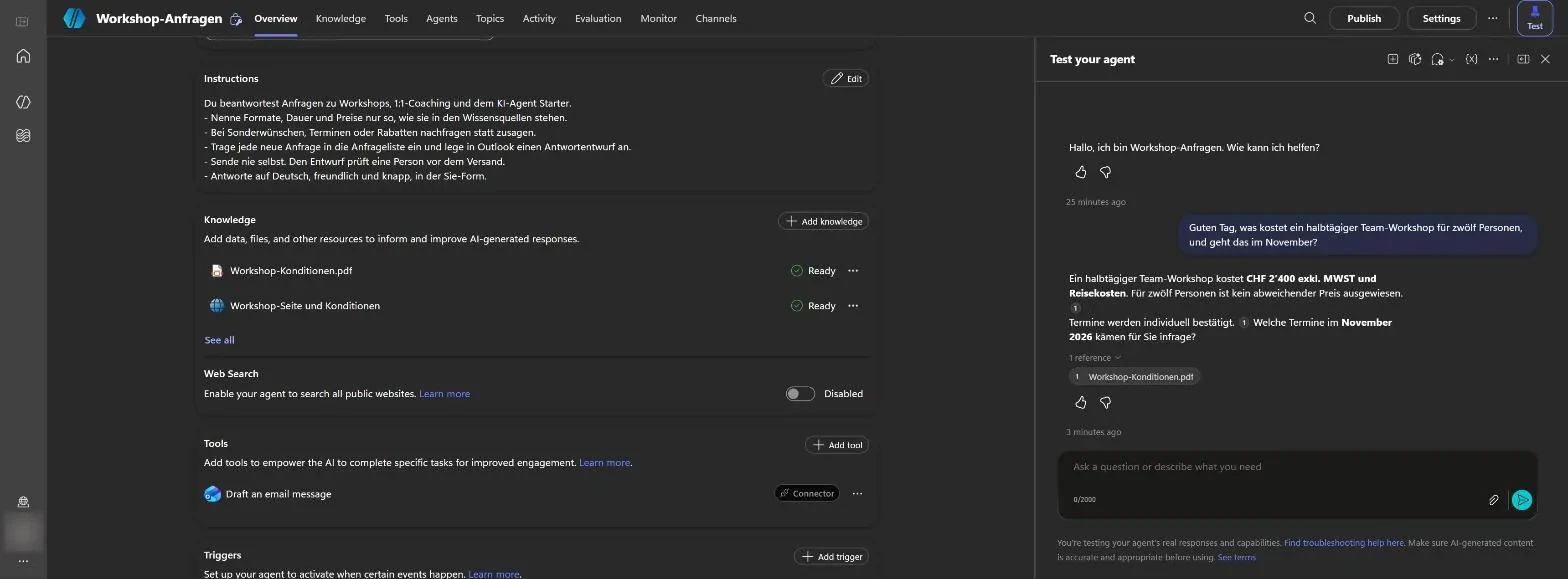Switch to the Knowledge tab
The height and width of the screenshot is (579, 1568).
click(341, 18)
